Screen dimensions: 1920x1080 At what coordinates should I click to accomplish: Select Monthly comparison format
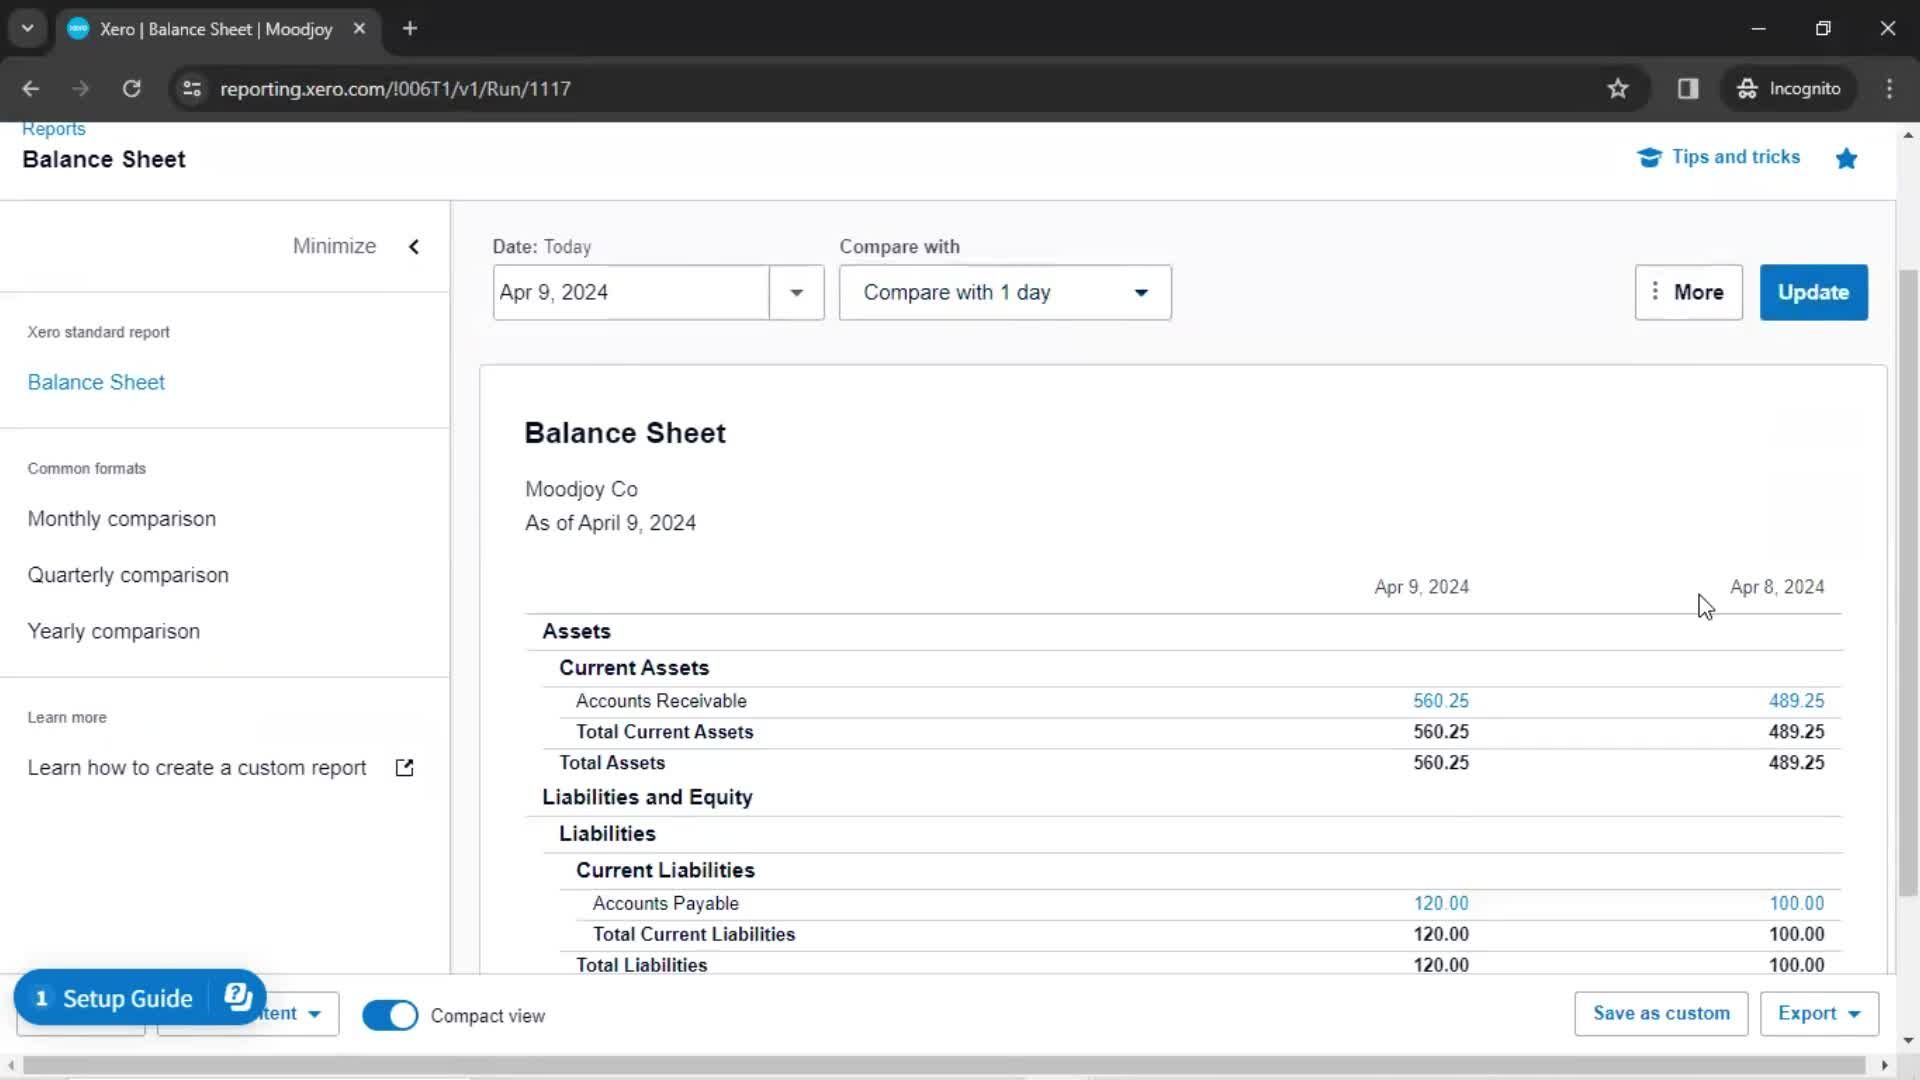pyautogui.click(x=121, y=519)
